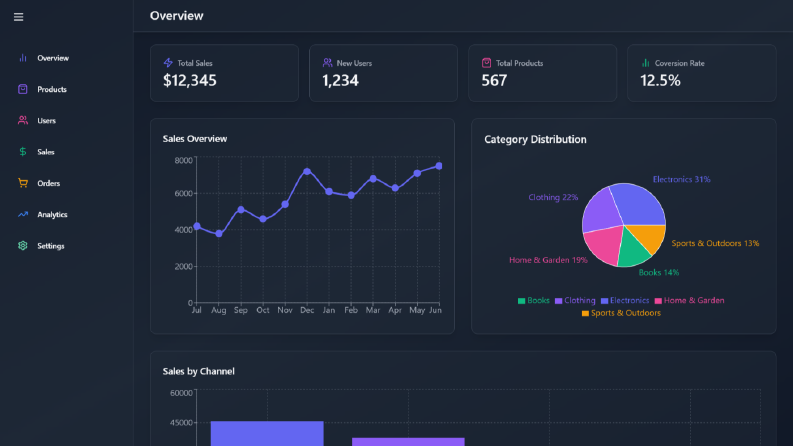Click the Sep data point on sales chart
The width and height of the screenshot is (793, 446).
241,209
